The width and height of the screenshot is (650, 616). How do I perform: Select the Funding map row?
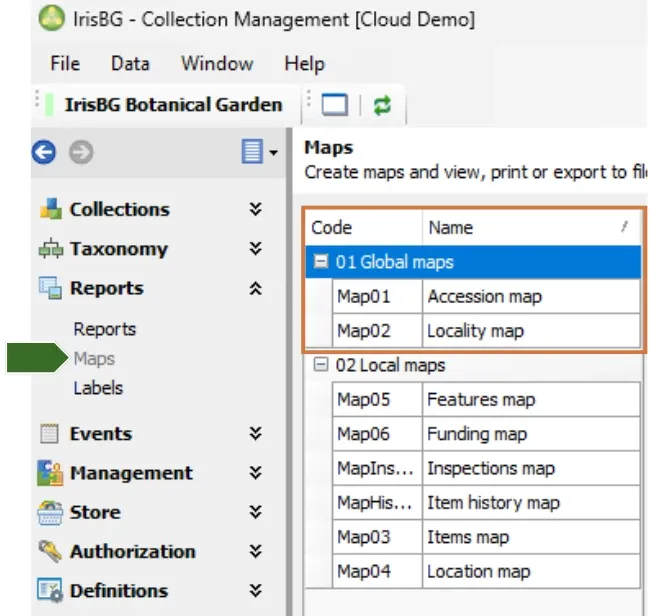pos(486,434)
